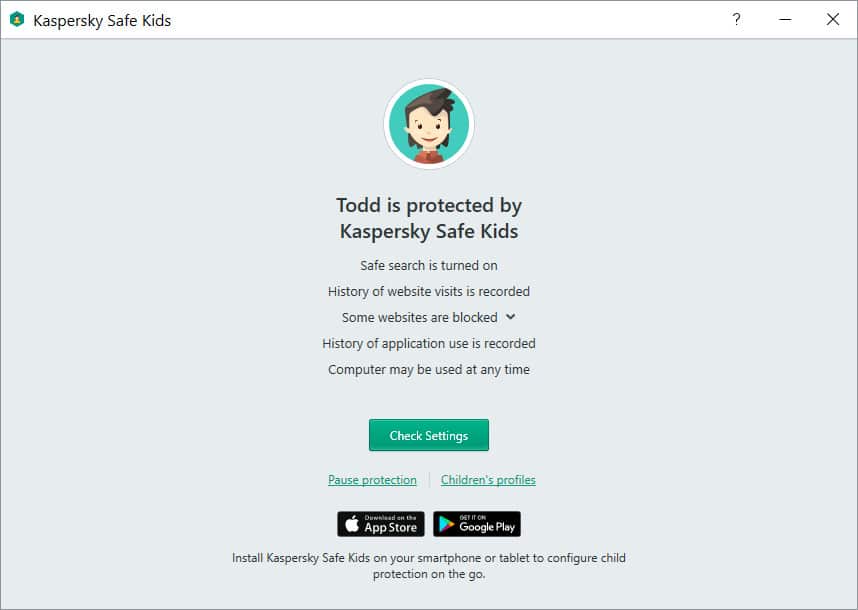Click 'Safe search is turned on' status
Image resolution: width=858 pixels, height=610 pixels.
(x=429, y=265)
